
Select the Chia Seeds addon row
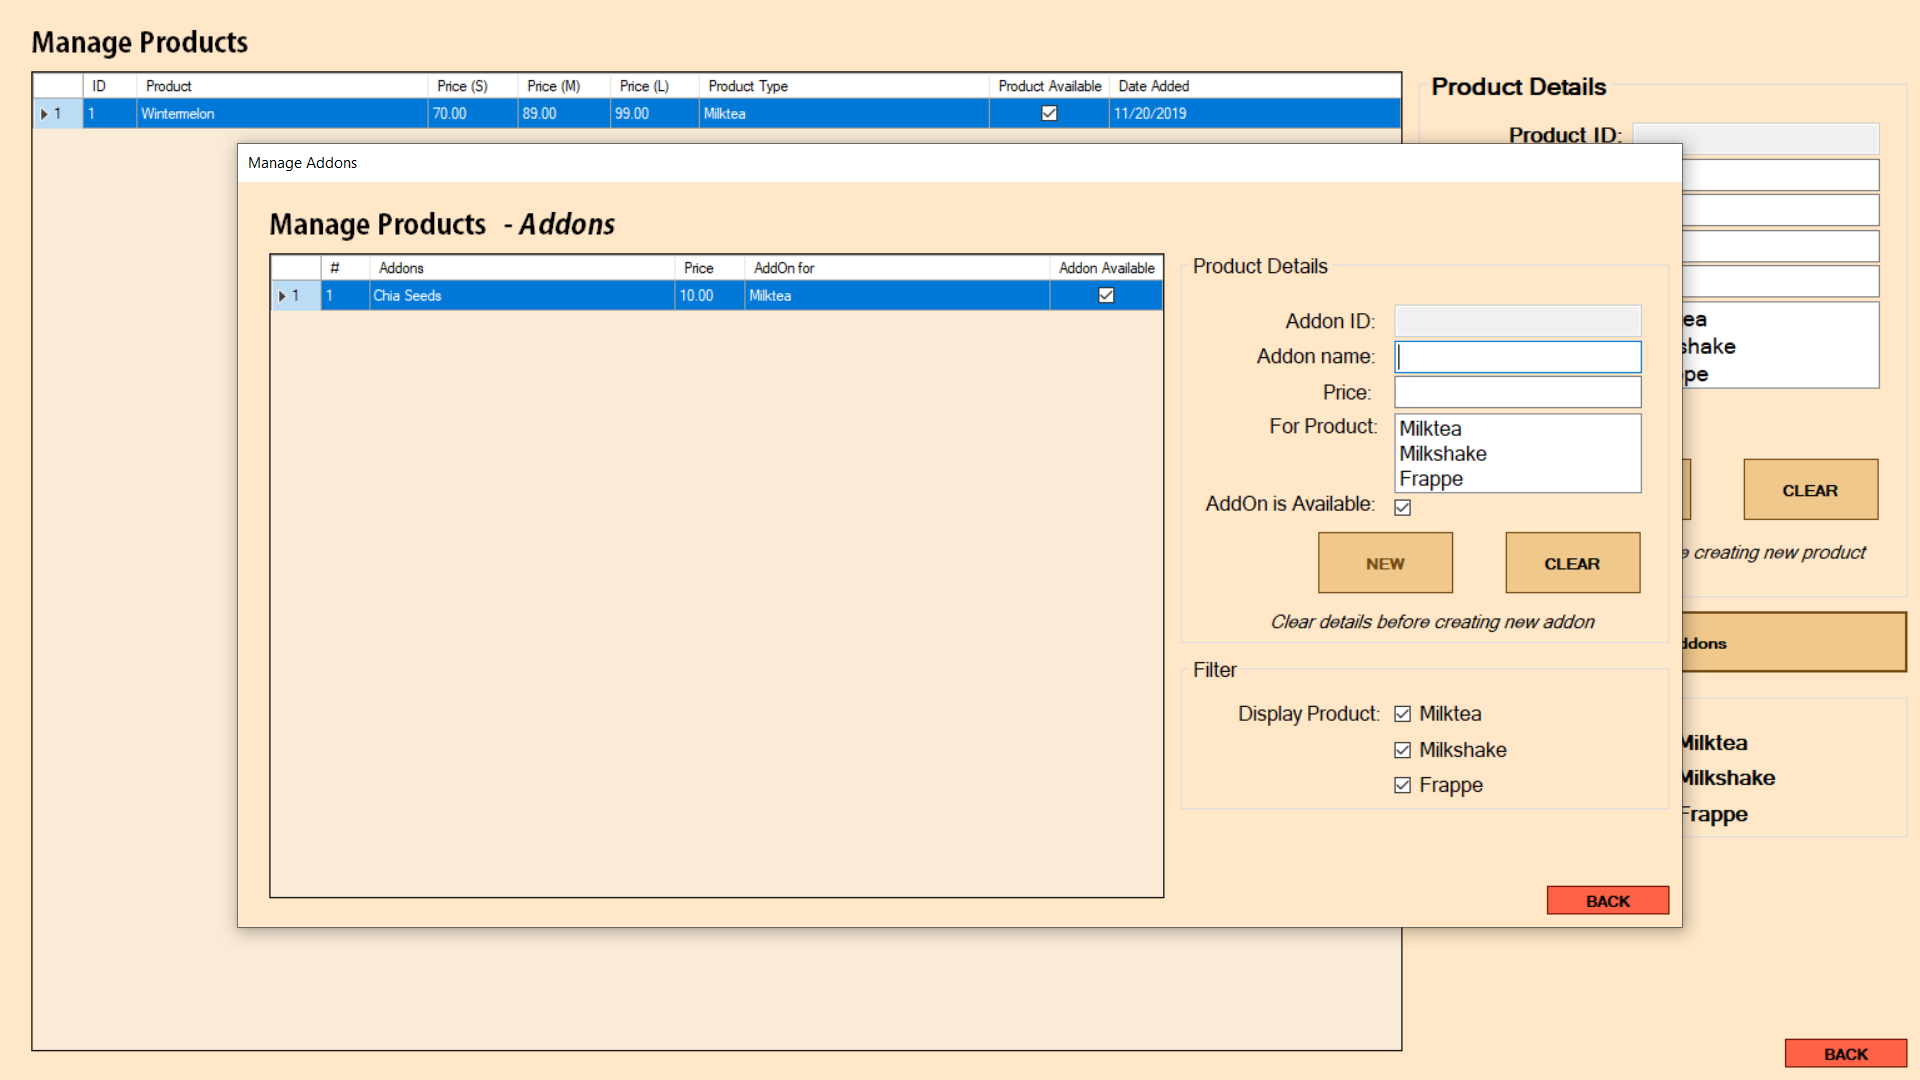520,295
